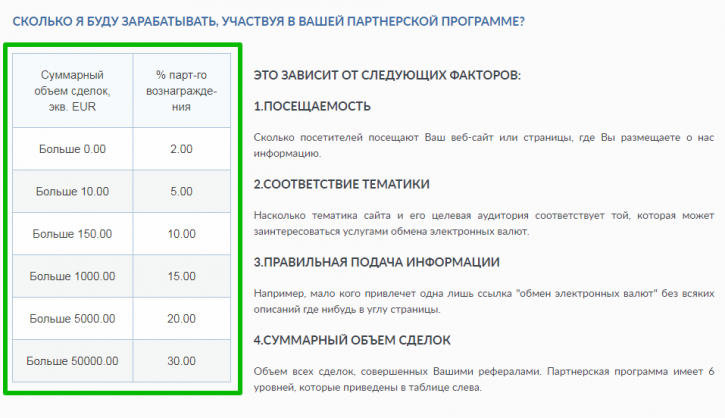Click the '2.СООТВЕТСТВИЕ ТЕМАТИКИ' subheading
Image resolution: width=725 pixels, height=418 pixels.
pos(341,184)
